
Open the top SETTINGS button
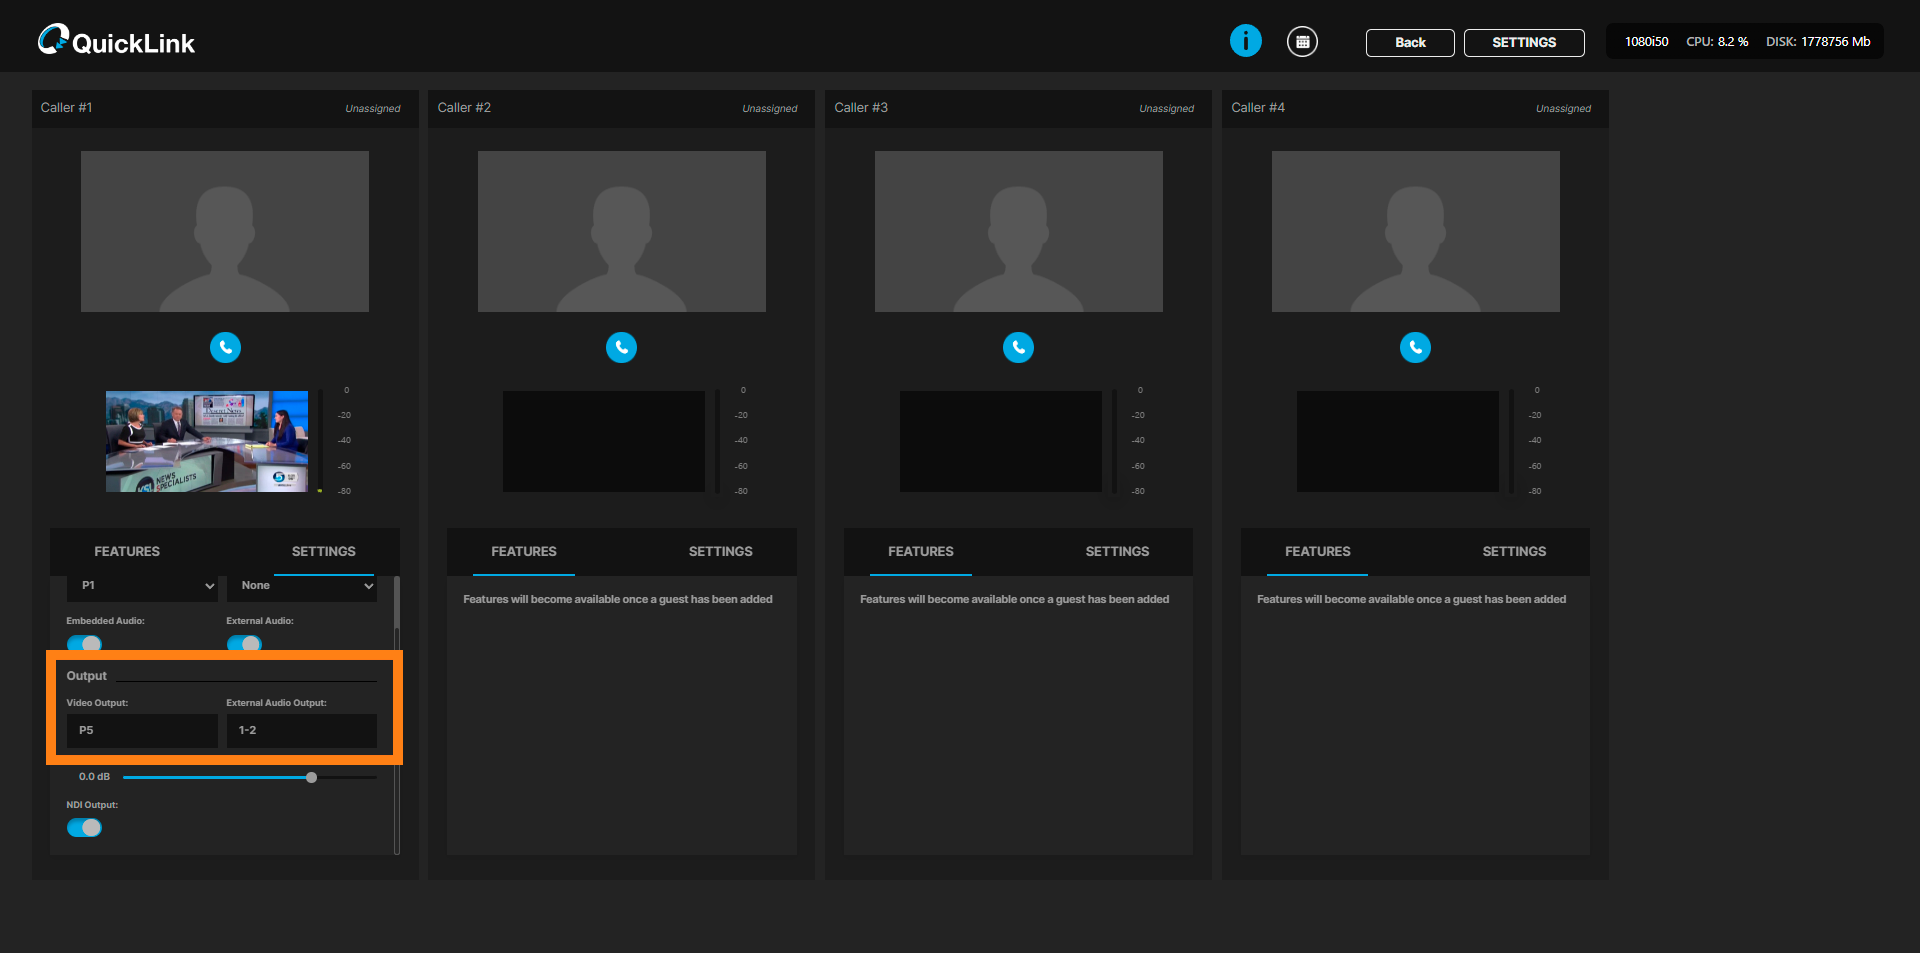pyautogui.click(x=1524, y=43)
